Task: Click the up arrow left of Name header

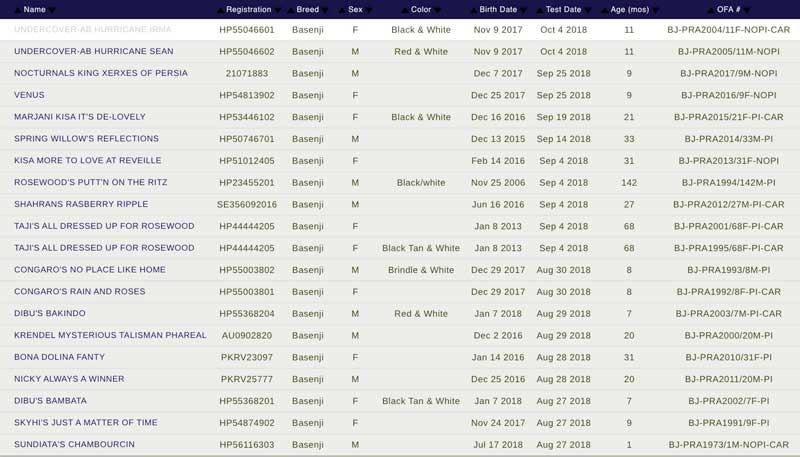Action: click(x=17, y=10)
